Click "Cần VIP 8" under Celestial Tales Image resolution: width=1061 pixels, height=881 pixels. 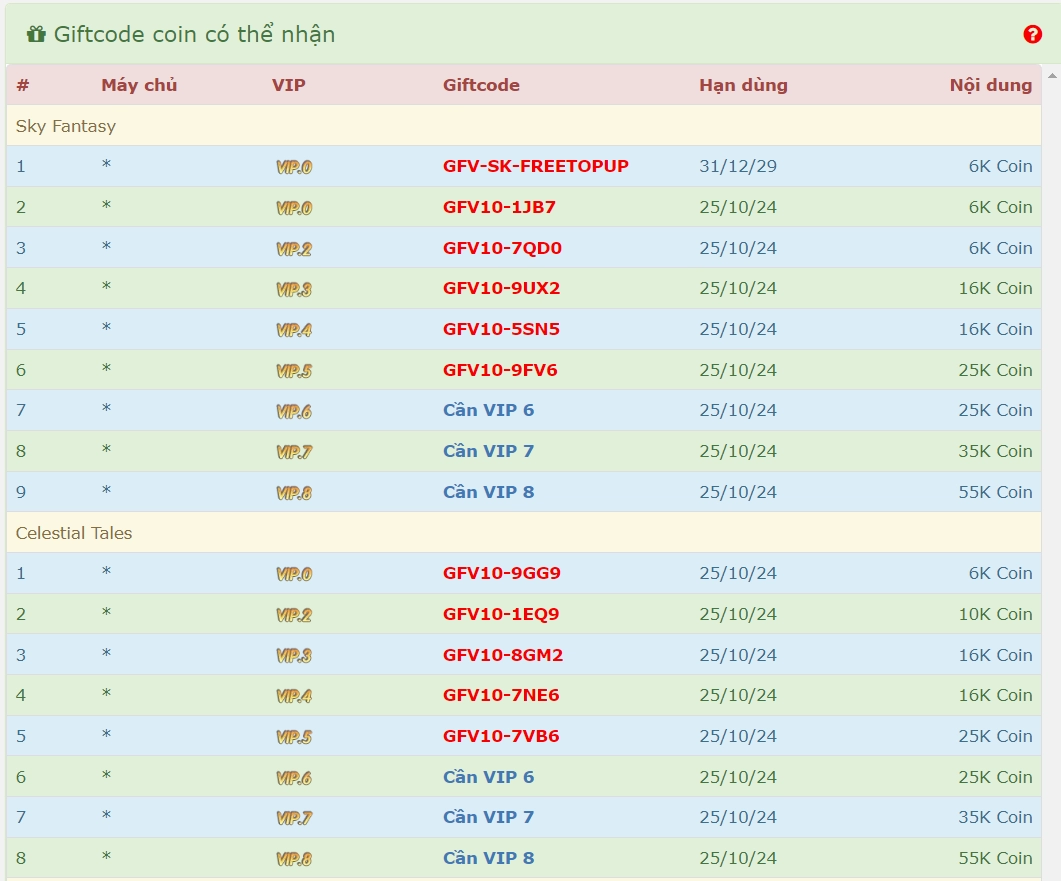coord(488,858)
